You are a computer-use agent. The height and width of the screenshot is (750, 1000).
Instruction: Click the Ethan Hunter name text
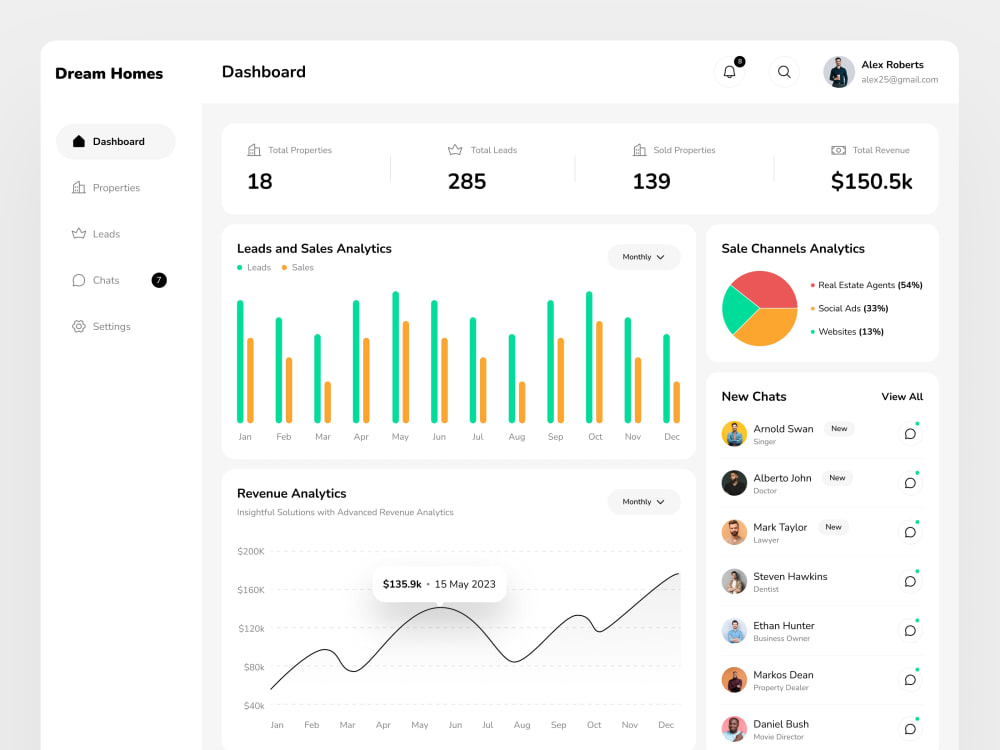pos(784,626)
